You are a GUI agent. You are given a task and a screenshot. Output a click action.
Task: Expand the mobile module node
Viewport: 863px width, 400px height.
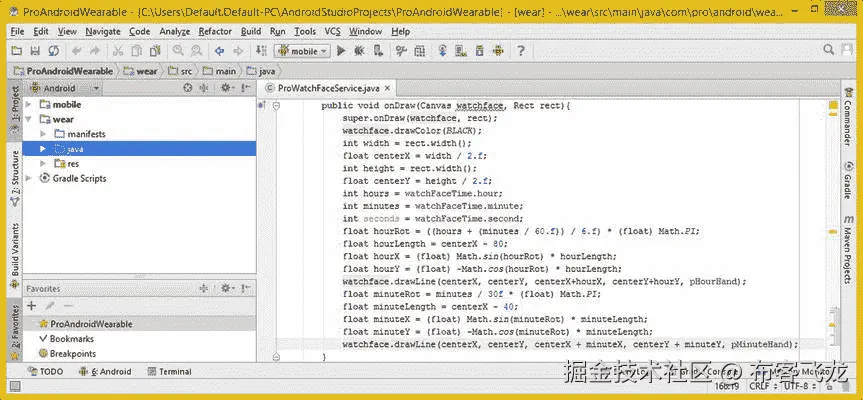pos(28,104)
